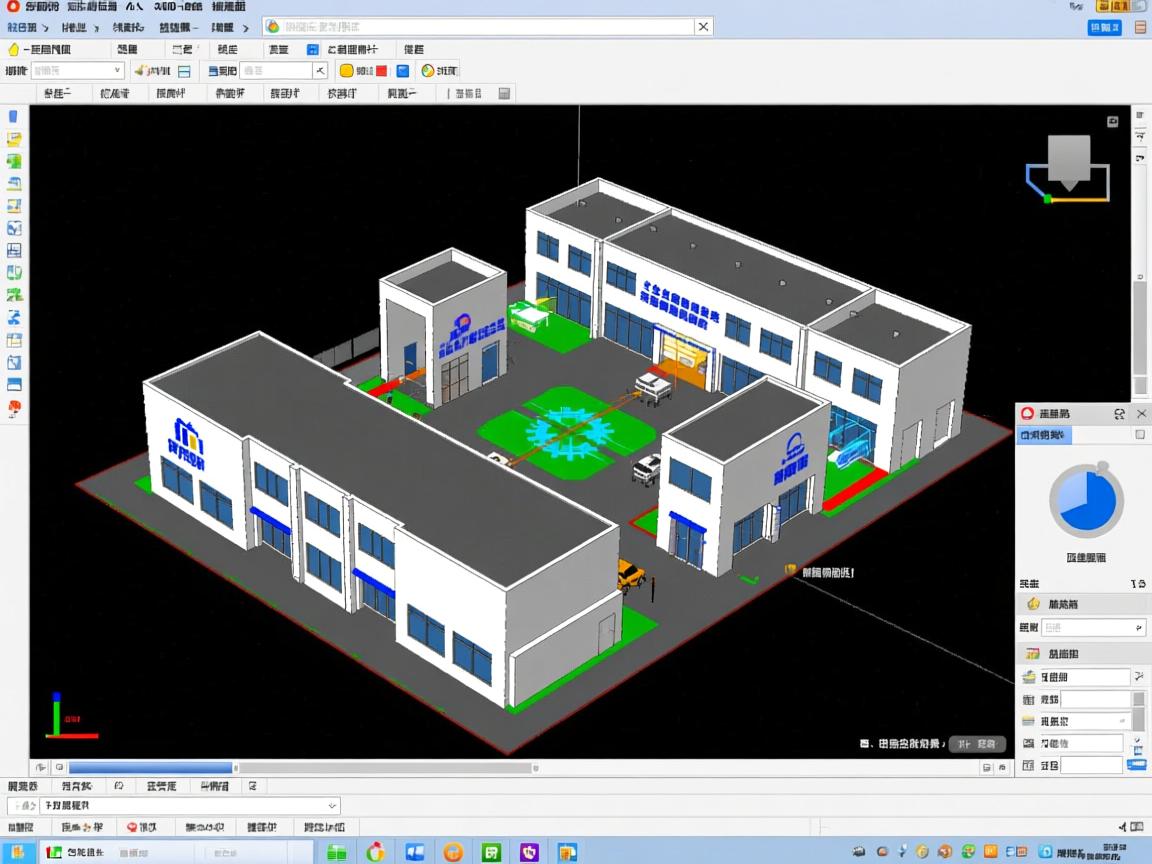Toggle the small checkbox at right panel bottom
The height and width of the screenshot is (864, 1152).
[1136, 741]
